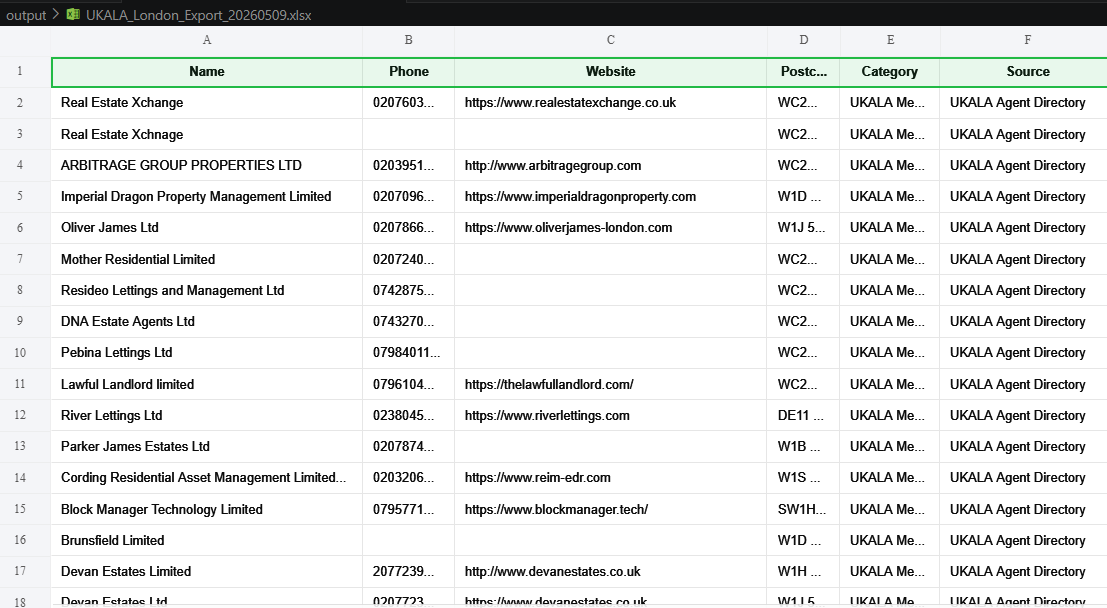Select Cording Residential Asset Management cell
Image resolution: width=1107 pixels, height=608 pixels.
point(207,478)
